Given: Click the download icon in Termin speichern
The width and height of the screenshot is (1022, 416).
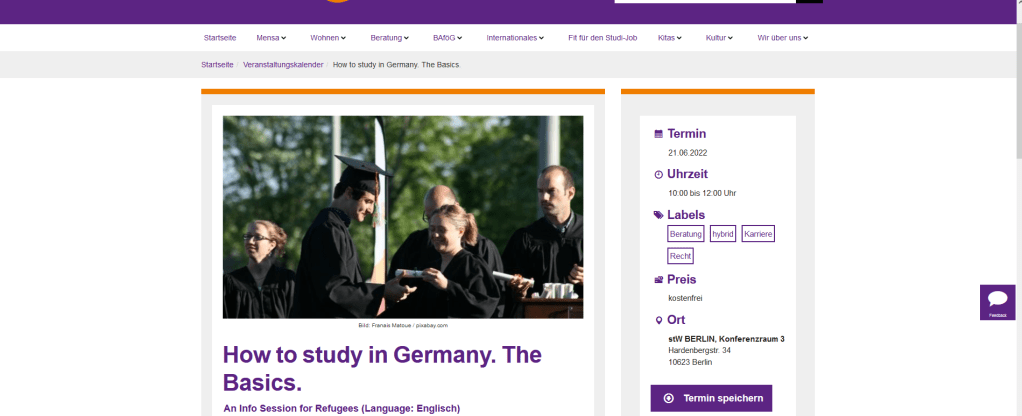Looking at the screenshot, I should (668, 398).
